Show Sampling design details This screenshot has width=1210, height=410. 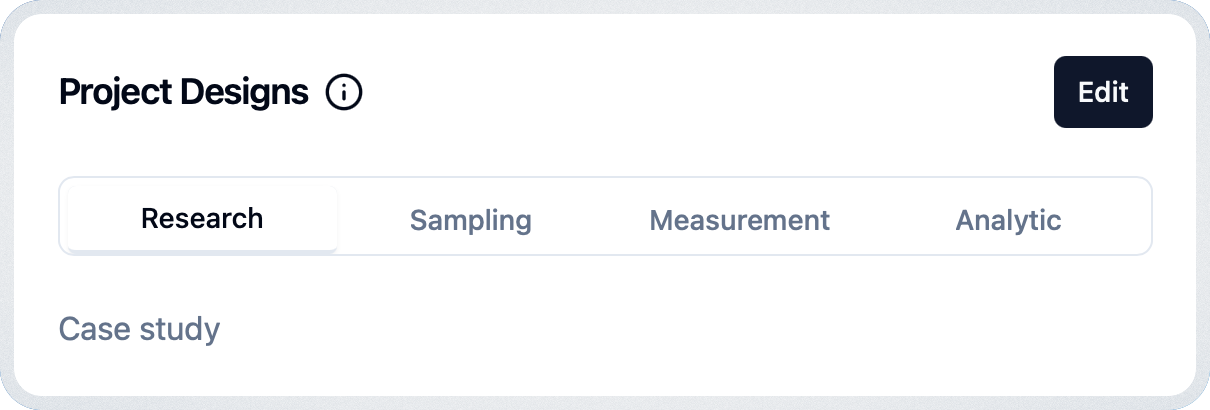point(471,220)
